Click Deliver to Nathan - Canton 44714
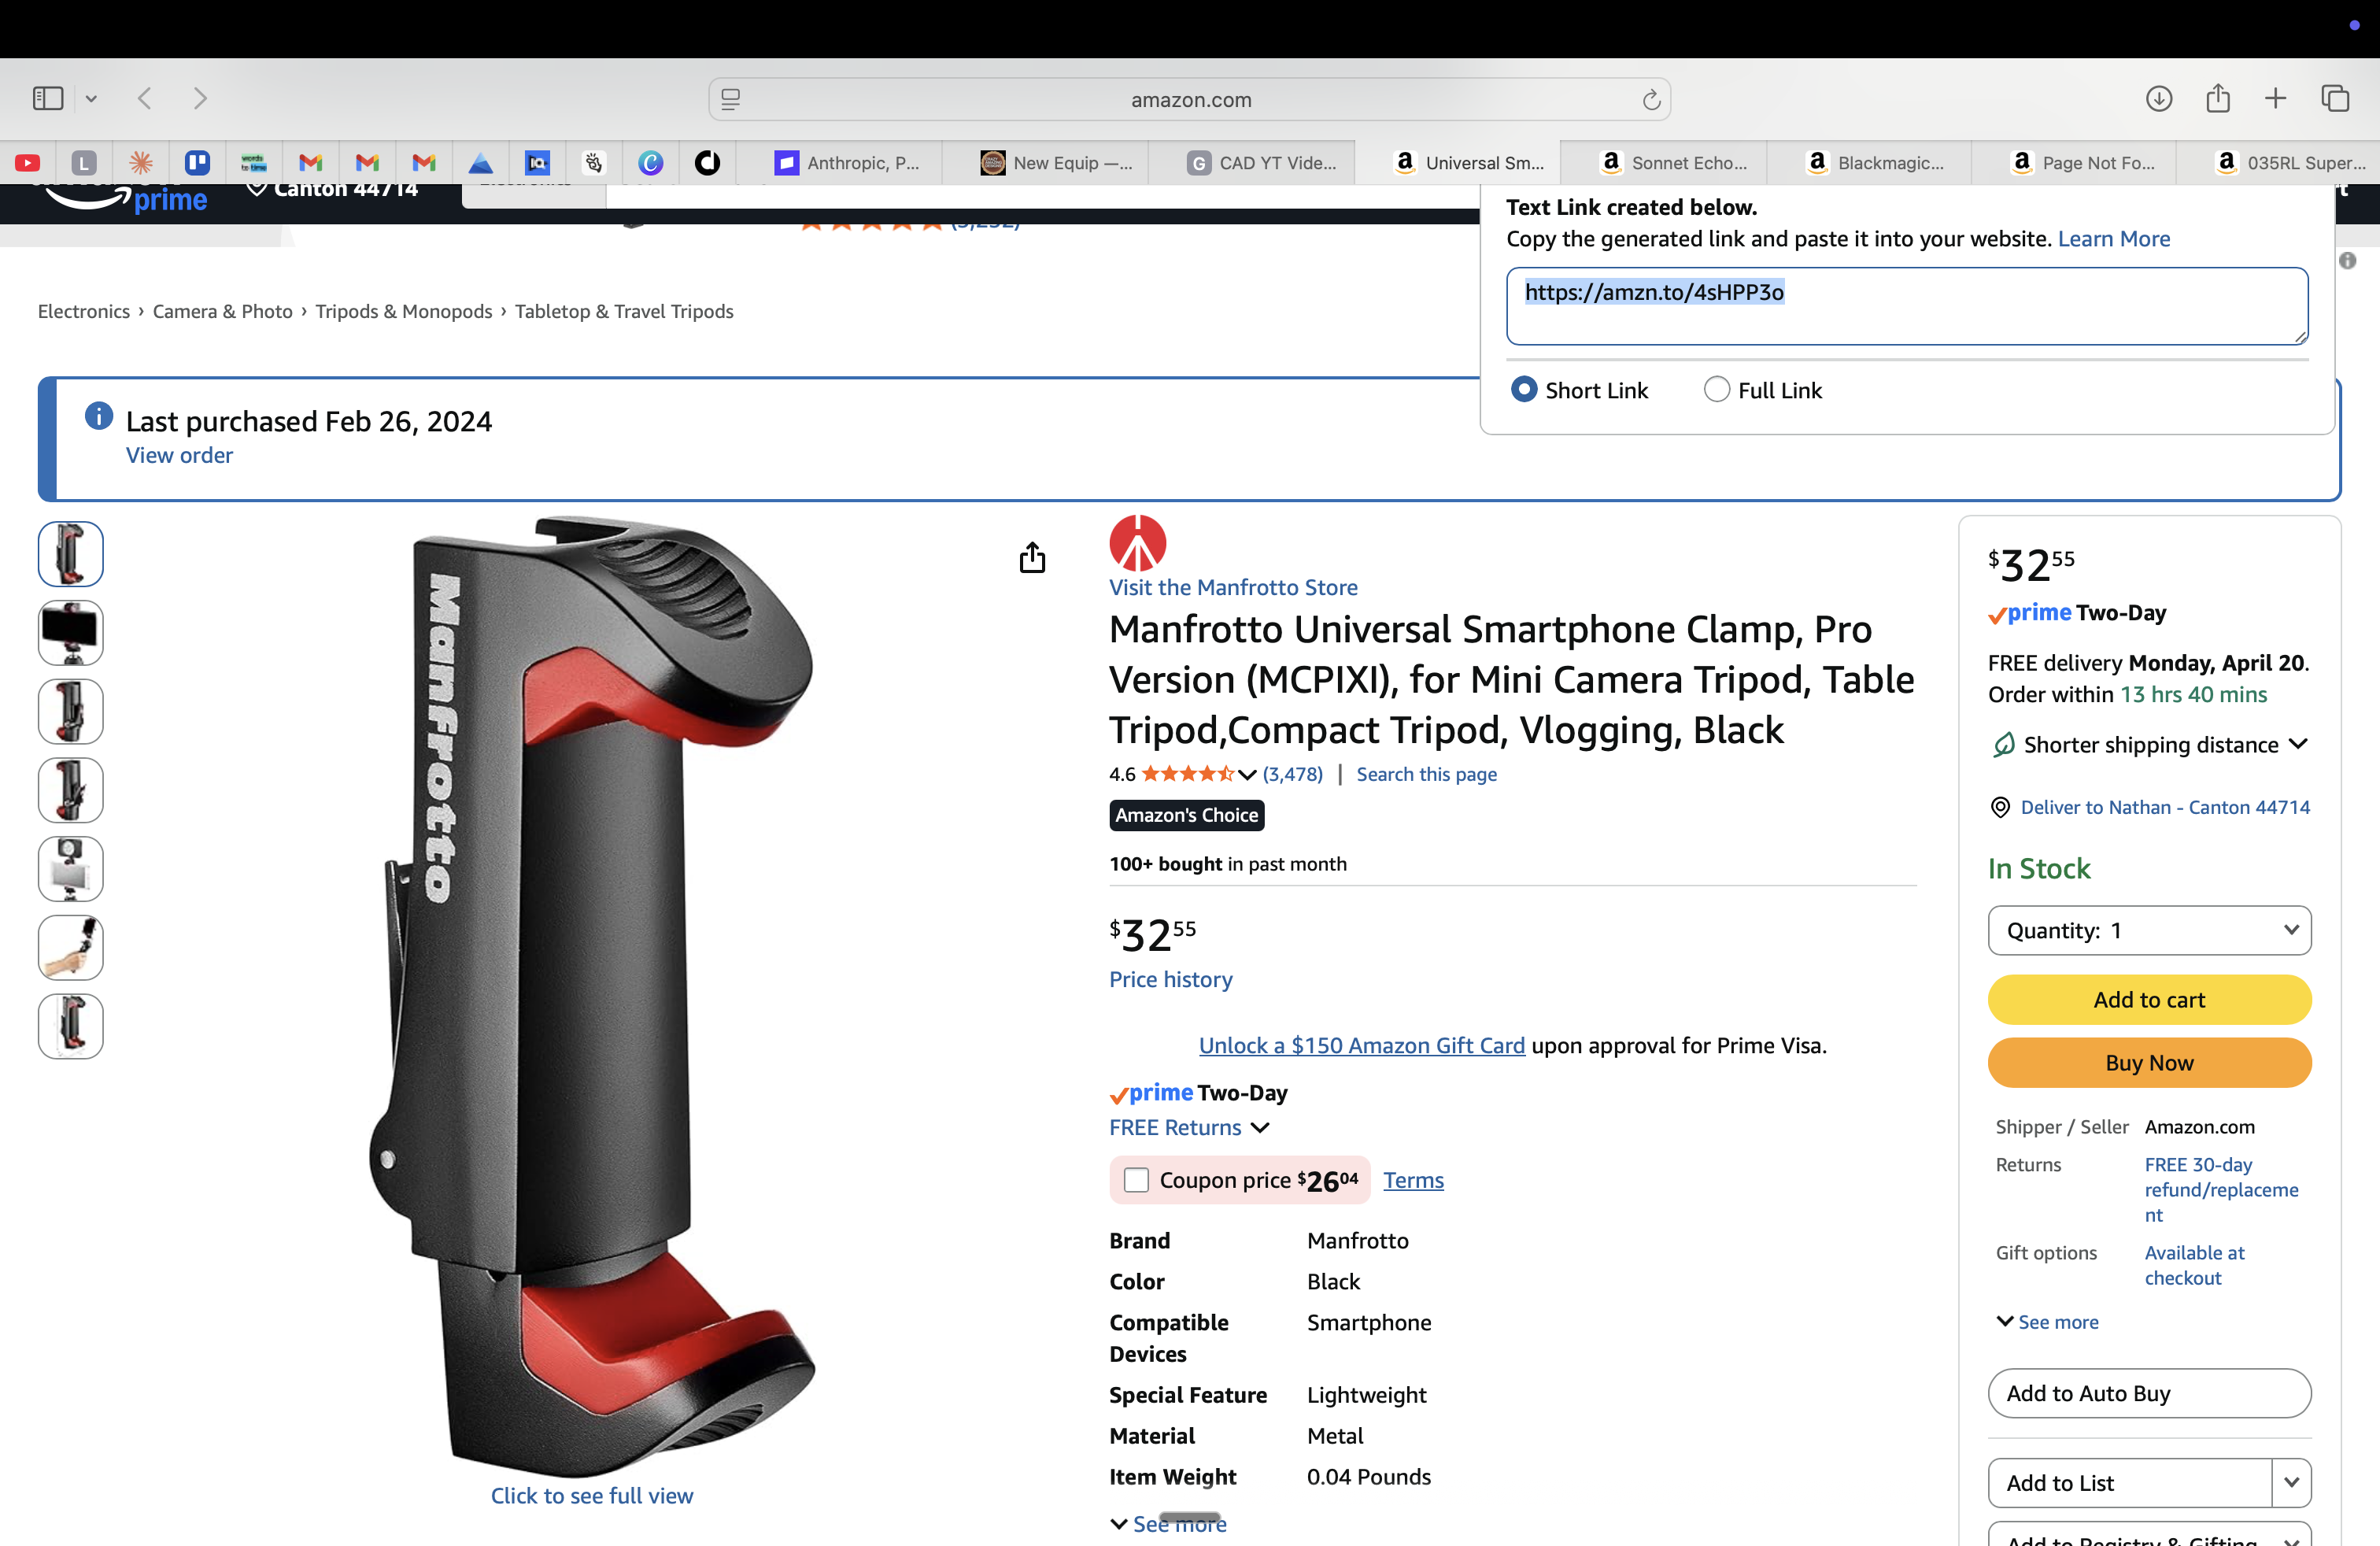The image size is (2380, 1546). (x=2164, y=807)
